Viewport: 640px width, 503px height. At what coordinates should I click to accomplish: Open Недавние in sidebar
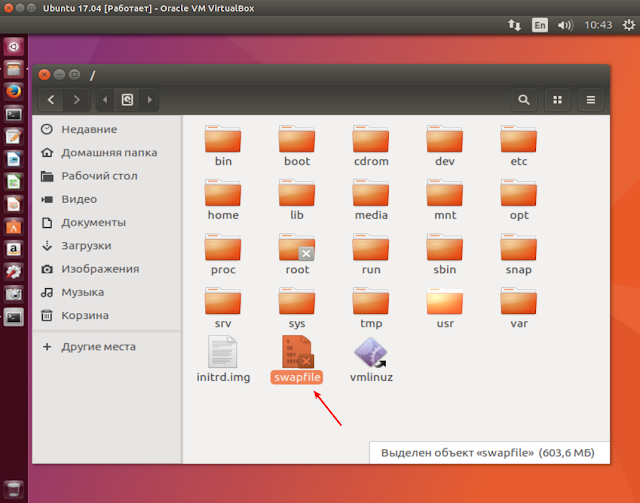[107, 129]
